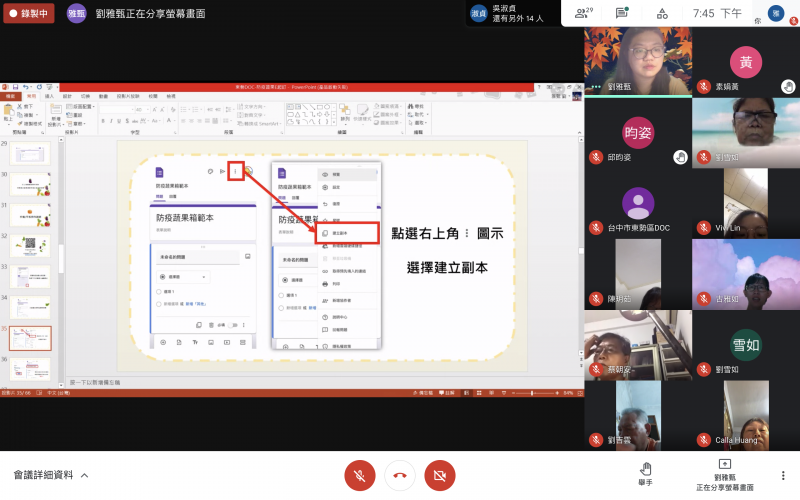Screen dimensions: 800x500
Task: Click the 備忘稿 notes button in status bar
Action: (423, 393)
